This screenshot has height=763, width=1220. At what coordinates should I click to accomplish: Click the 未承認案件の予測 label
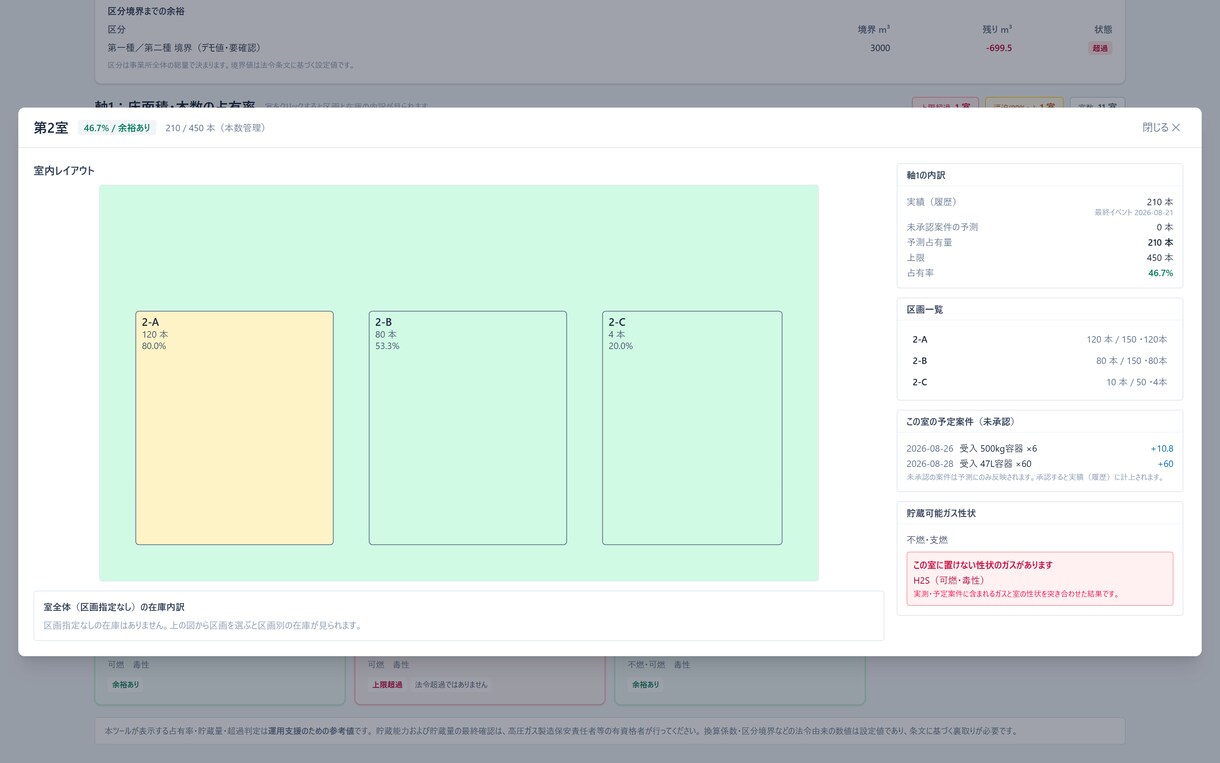[x=943, y=227]
